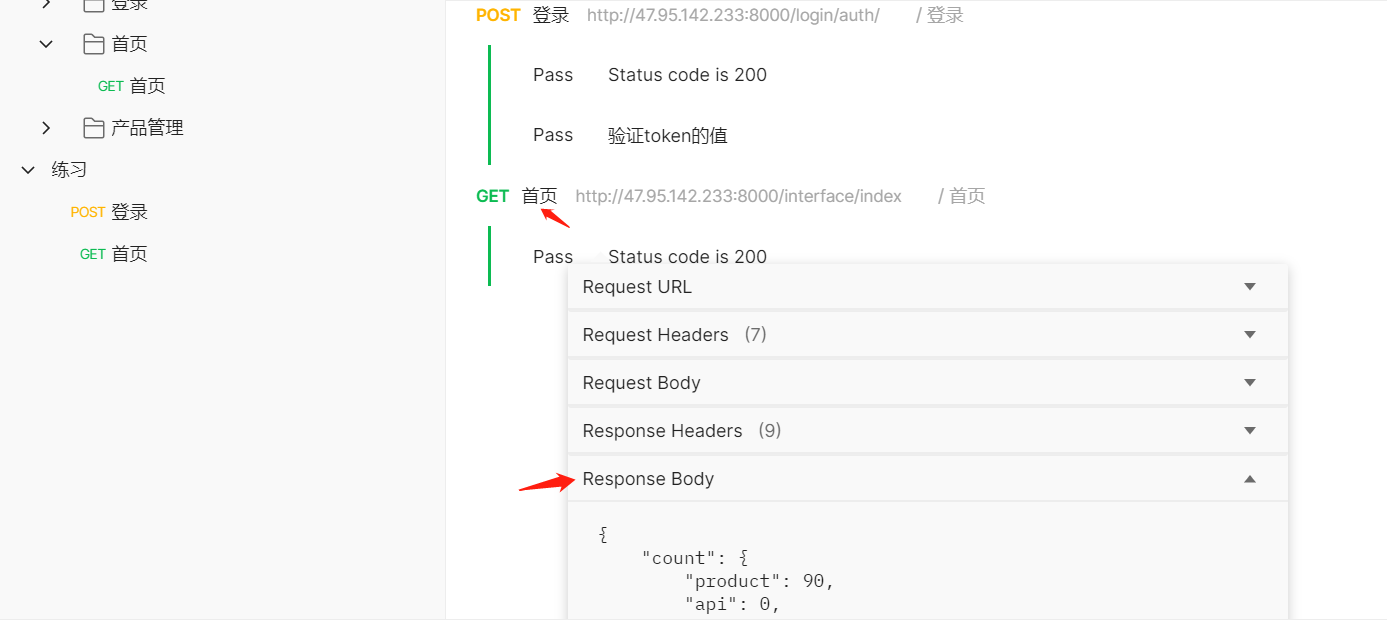Click the 首页 folder icon in sidebar
This screenshot has height=630, width=1387.
point(94,44)
